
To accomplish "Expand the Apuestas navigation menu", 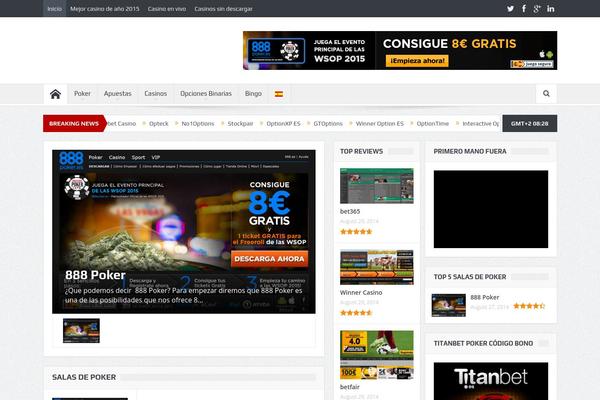I will 117,94.
